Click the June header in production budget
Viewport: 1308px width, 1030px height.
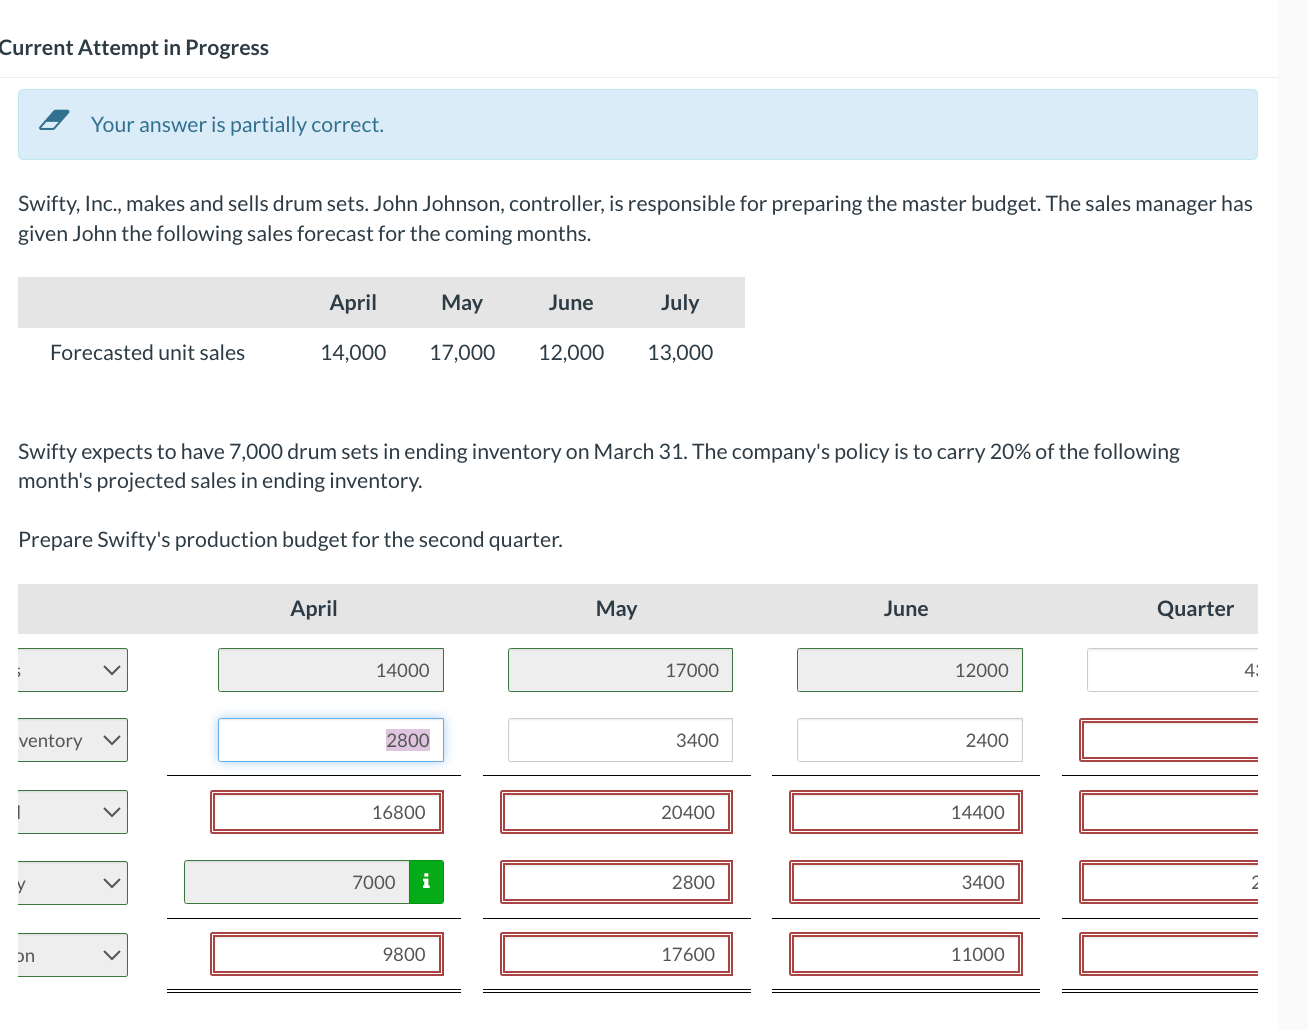[906, 609]
